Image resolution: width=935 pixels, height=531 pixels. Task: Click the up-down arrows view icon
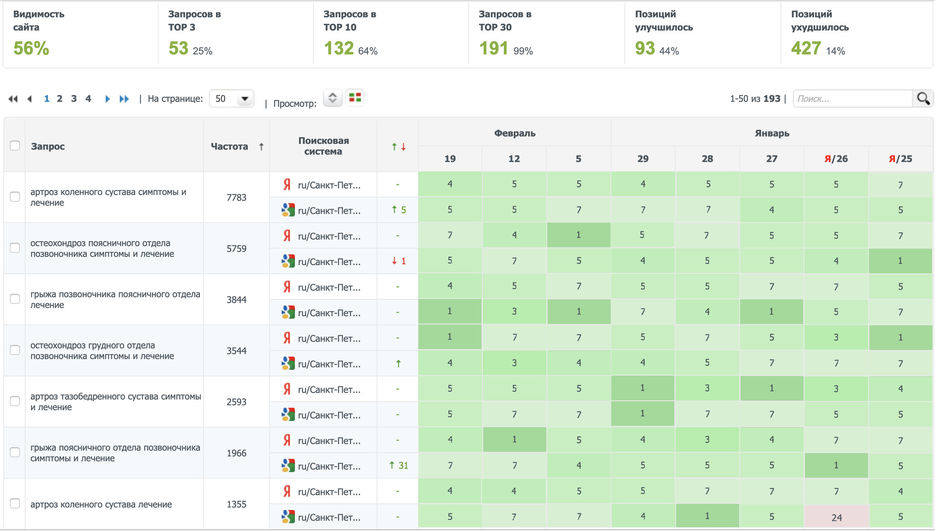pos(333,99)
